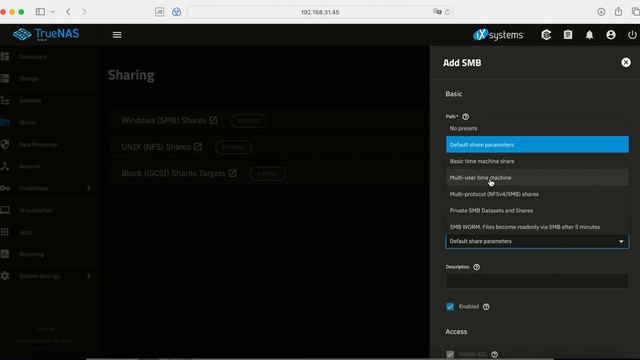Choose the SMB WORM preset
The width and height of the screenshot is (640, 360).
(x=537, y=227)
